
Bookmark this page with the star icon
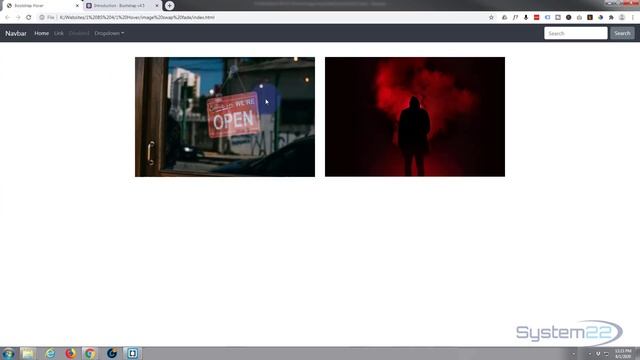coord(491,17)
